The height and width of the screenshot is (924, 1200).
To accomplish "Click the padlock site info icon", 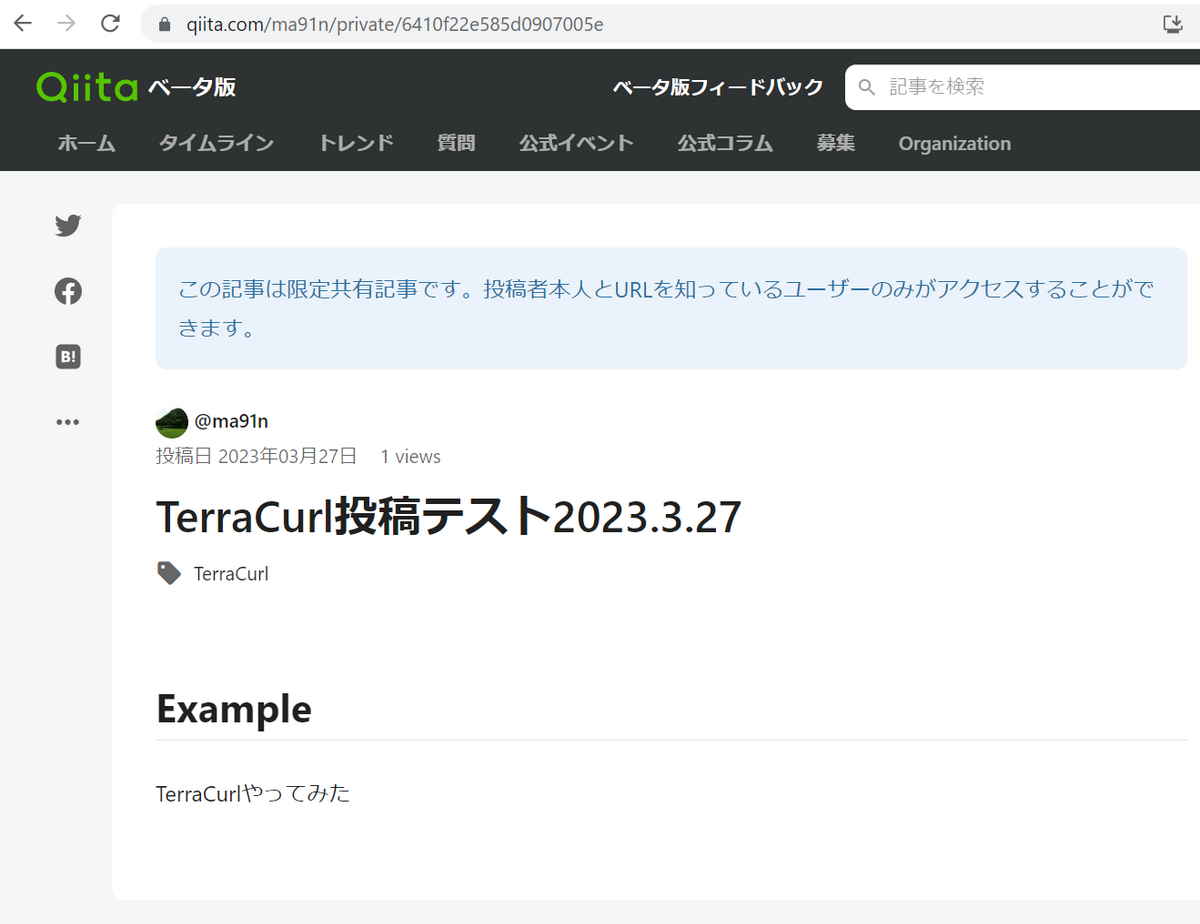I will [165, 24].
